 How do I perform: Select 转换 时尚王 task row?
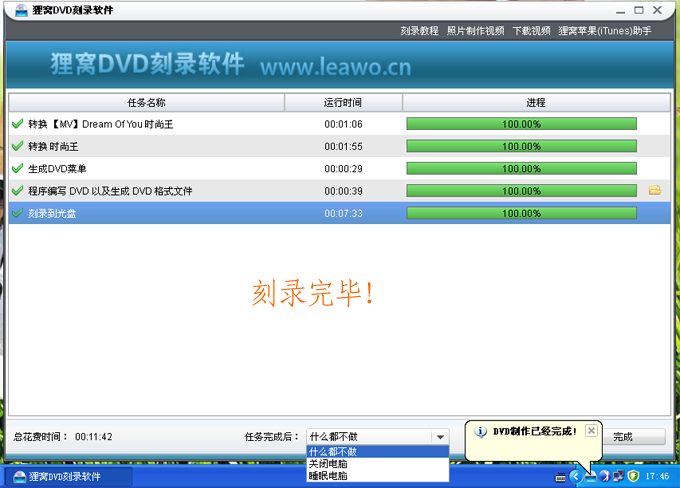point(340,146)
